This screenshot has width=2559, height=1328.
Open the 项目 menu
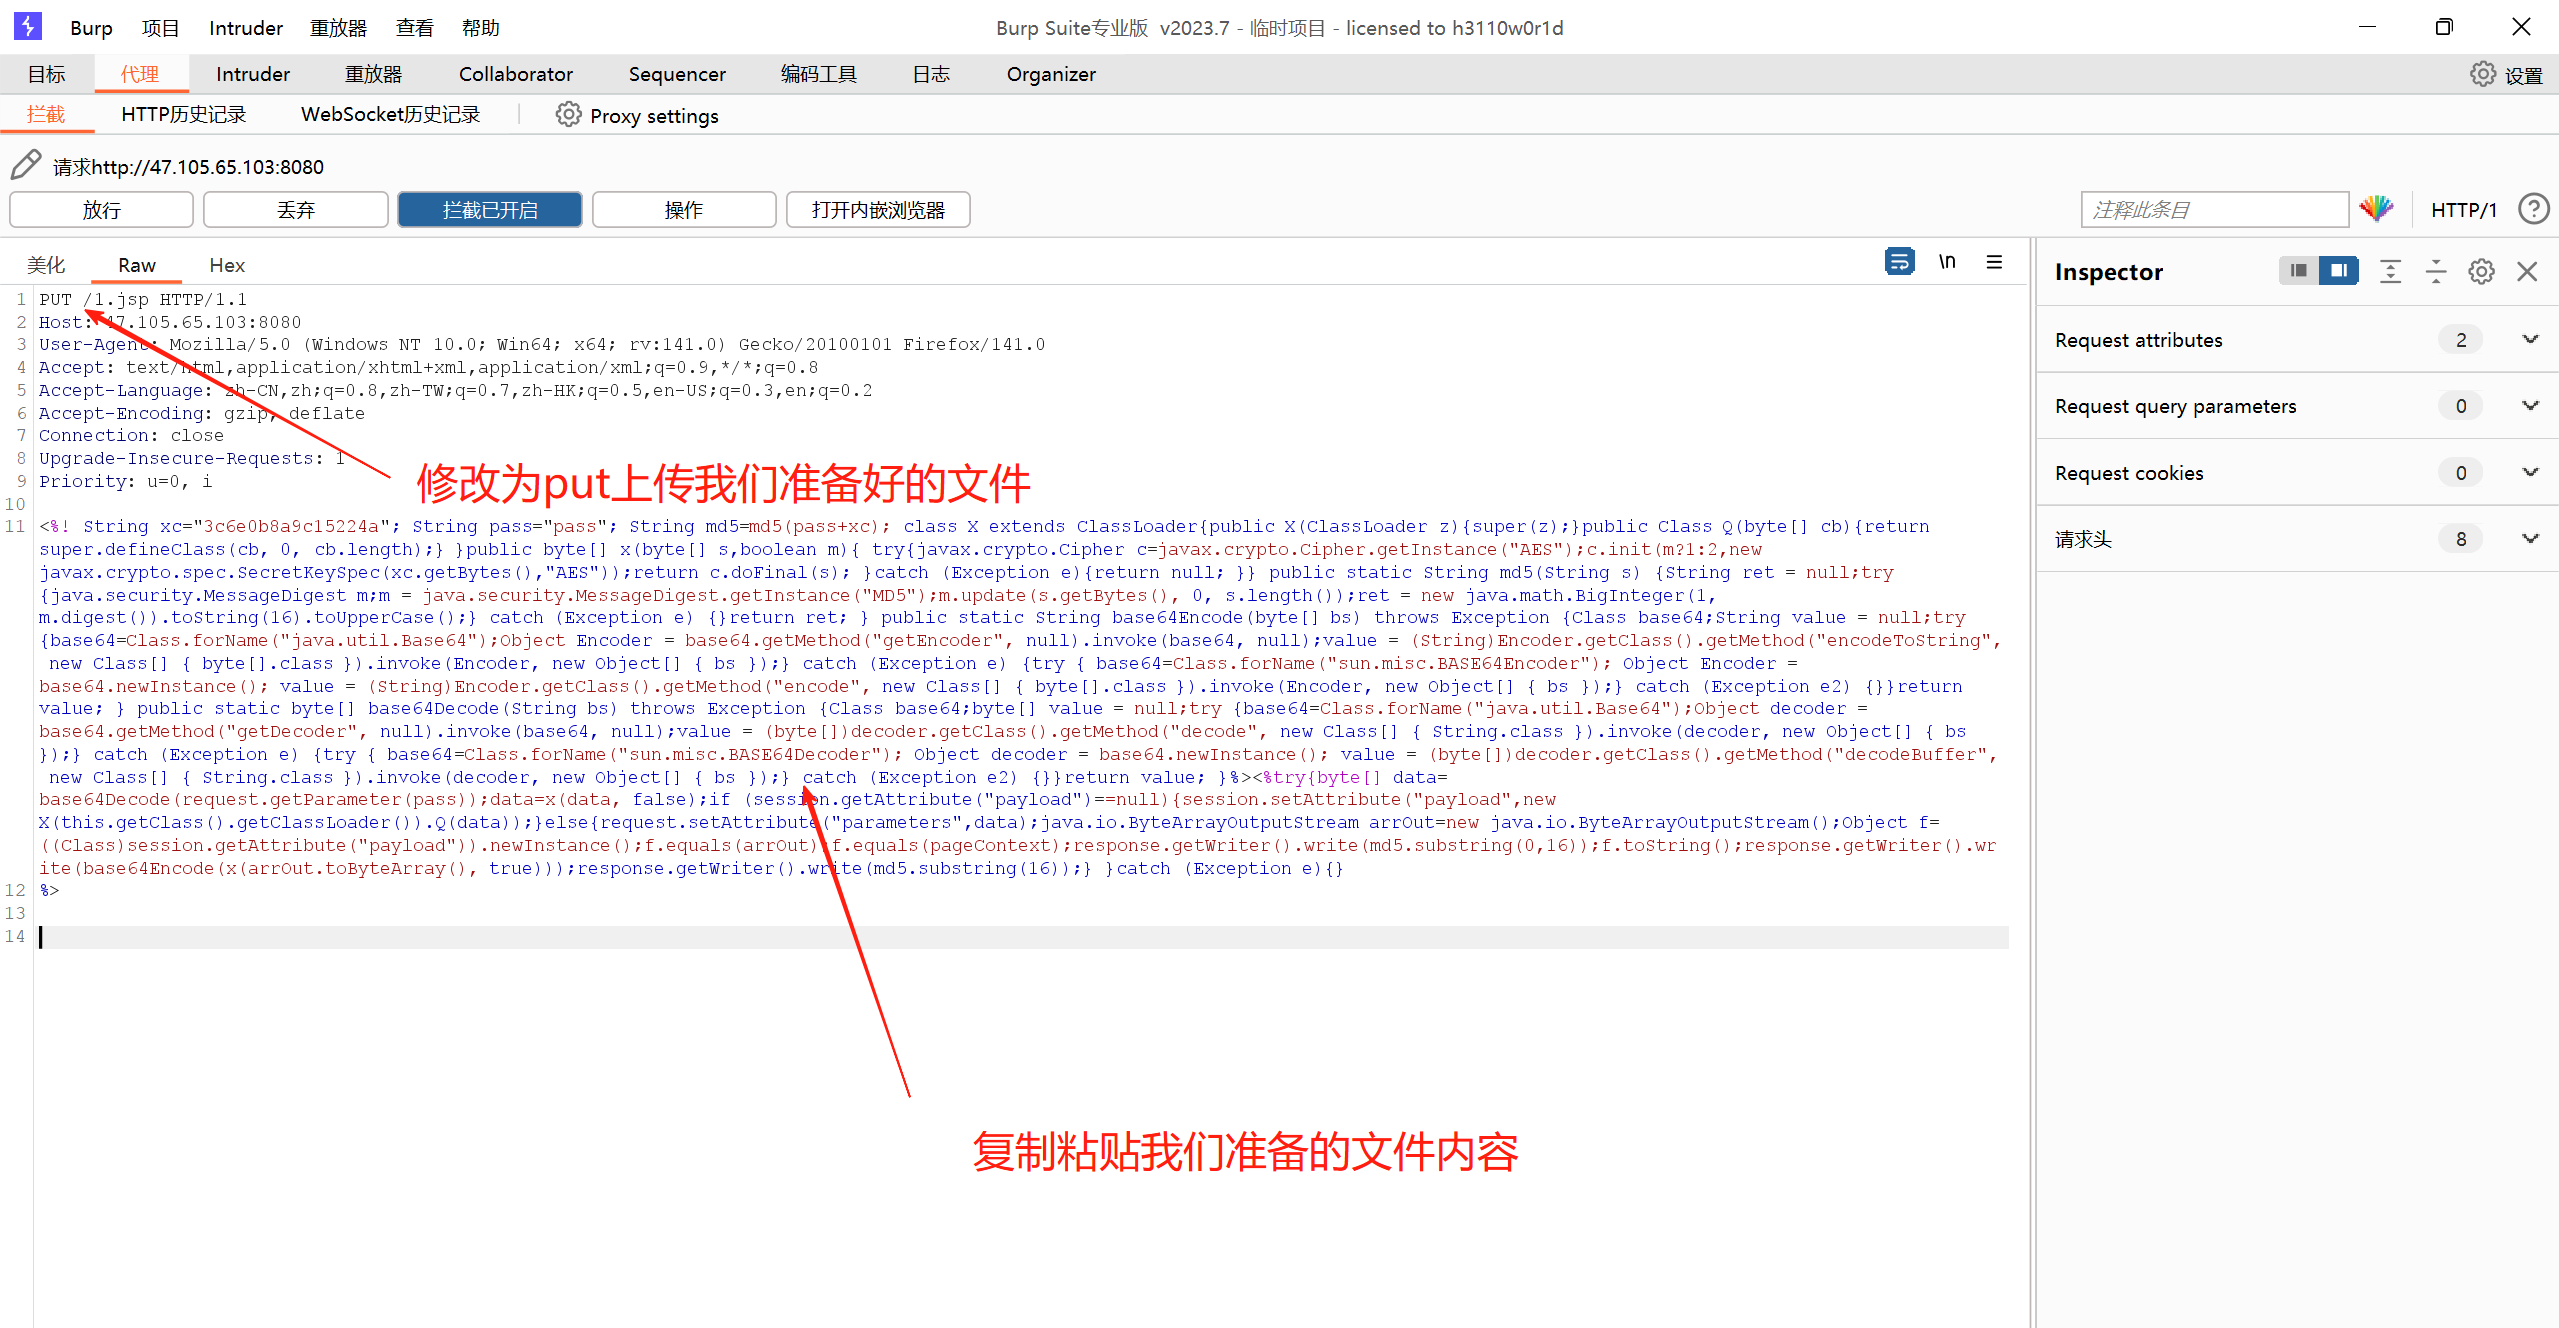(160, 28)
